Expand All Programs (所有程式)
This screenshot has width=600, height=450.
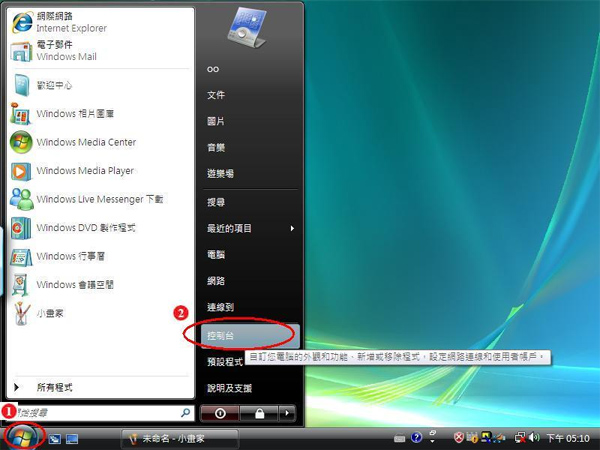click(x=54, y=387)
